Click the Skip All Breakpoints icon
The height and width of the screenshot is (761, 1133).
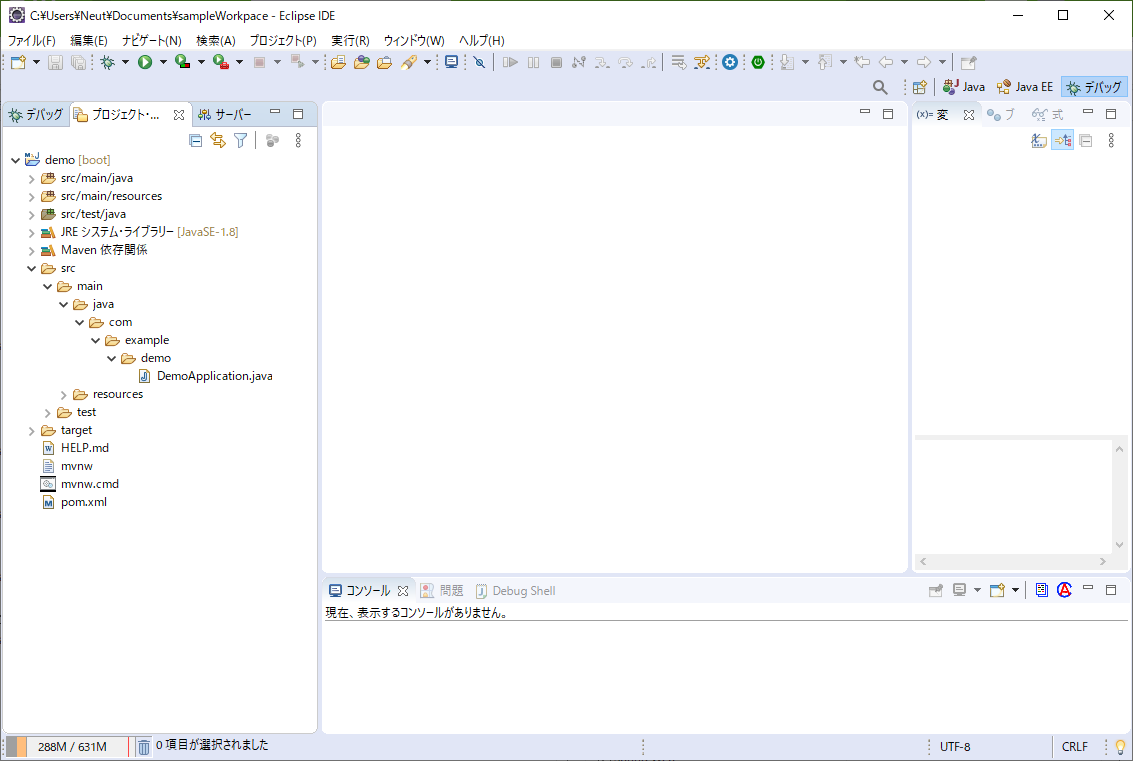tap(479, 62)
